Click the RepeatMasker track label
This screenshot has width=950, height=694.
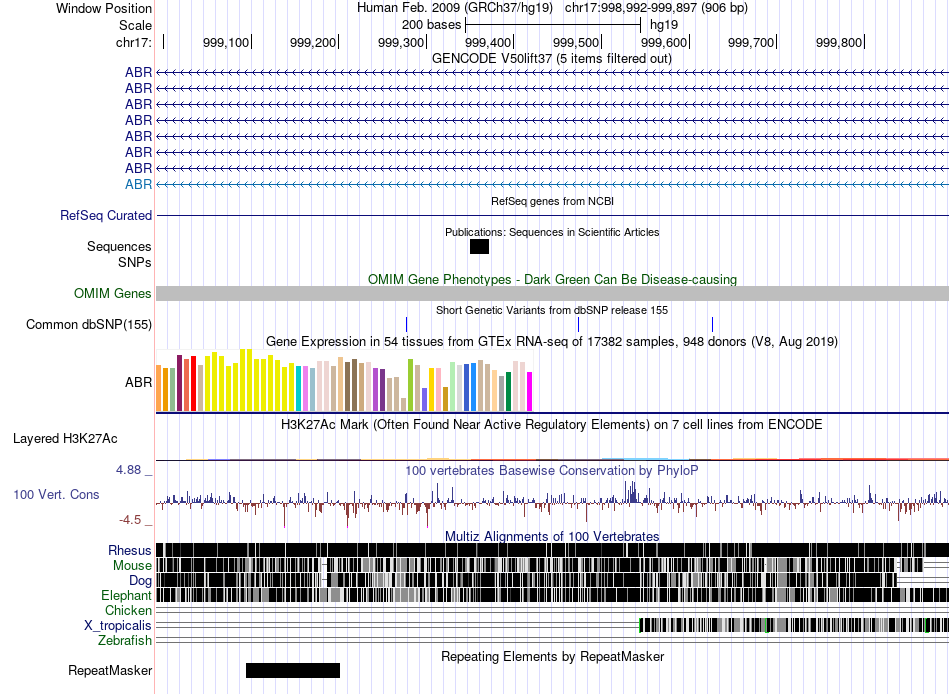(x=110, y=670)
